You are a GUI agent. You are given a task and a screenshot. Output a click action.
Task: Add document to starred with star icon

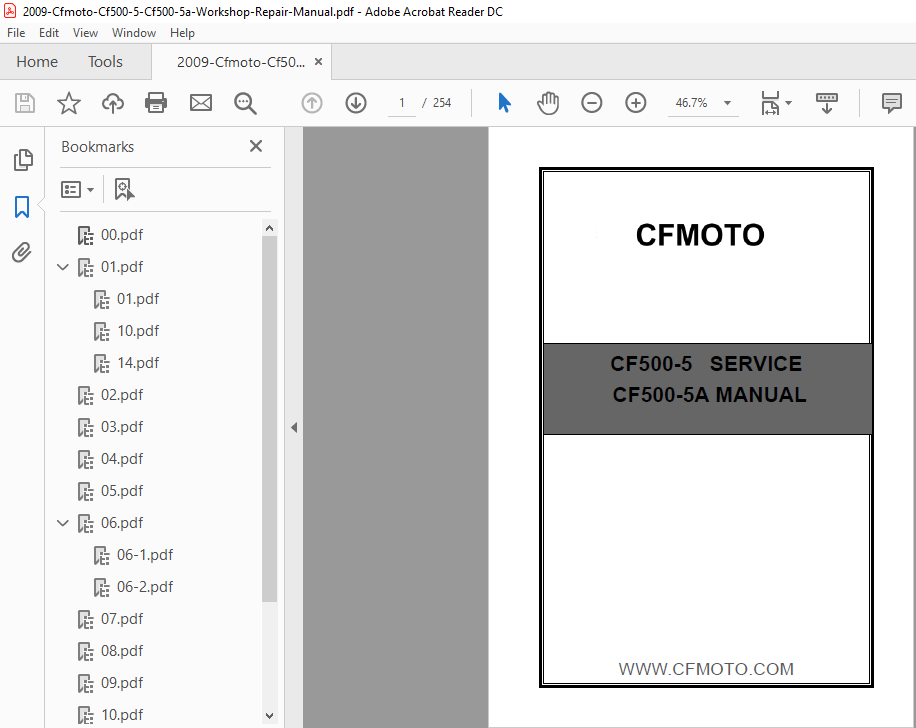[x=68, y=103]
